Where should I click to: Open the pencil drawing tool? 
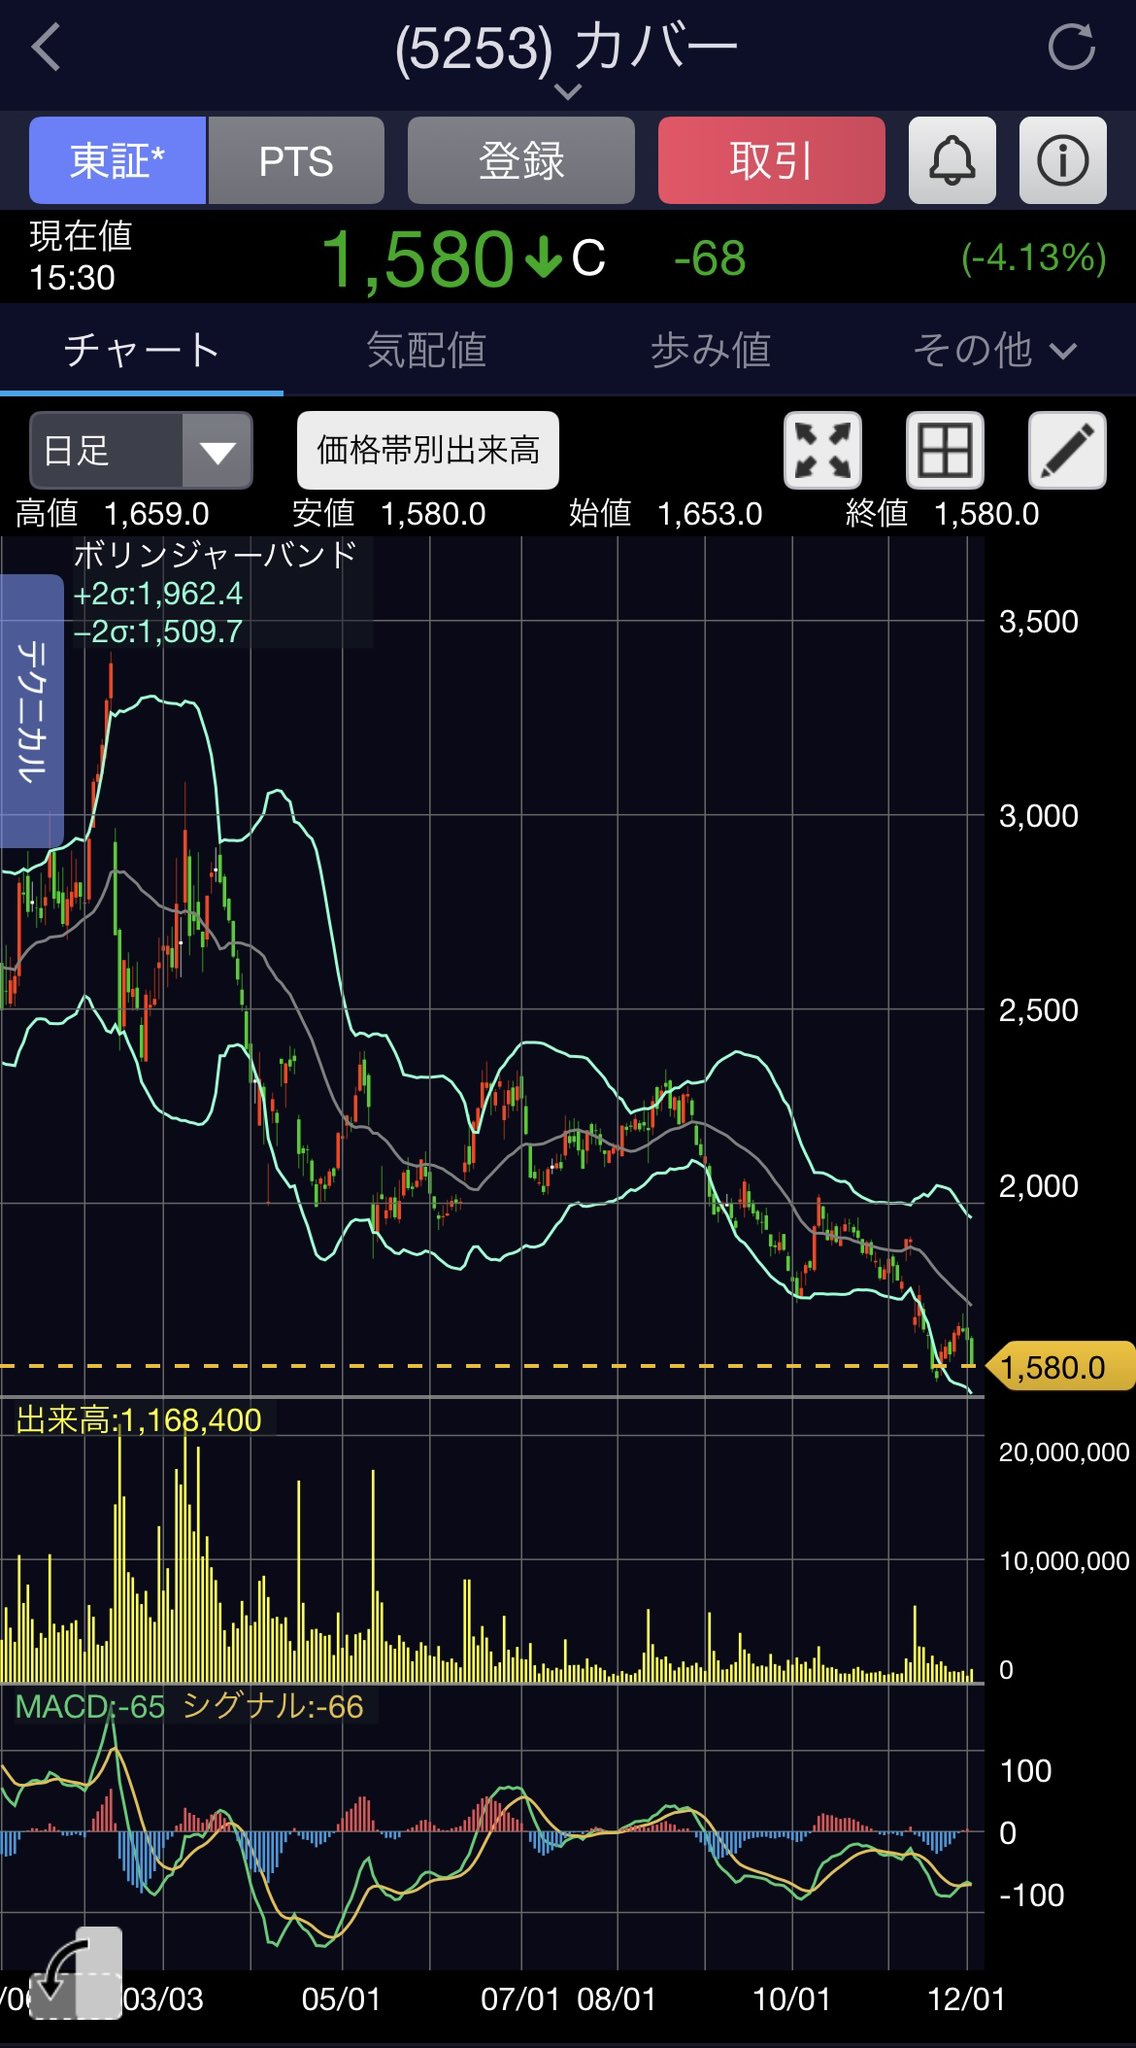point(1067,450)
